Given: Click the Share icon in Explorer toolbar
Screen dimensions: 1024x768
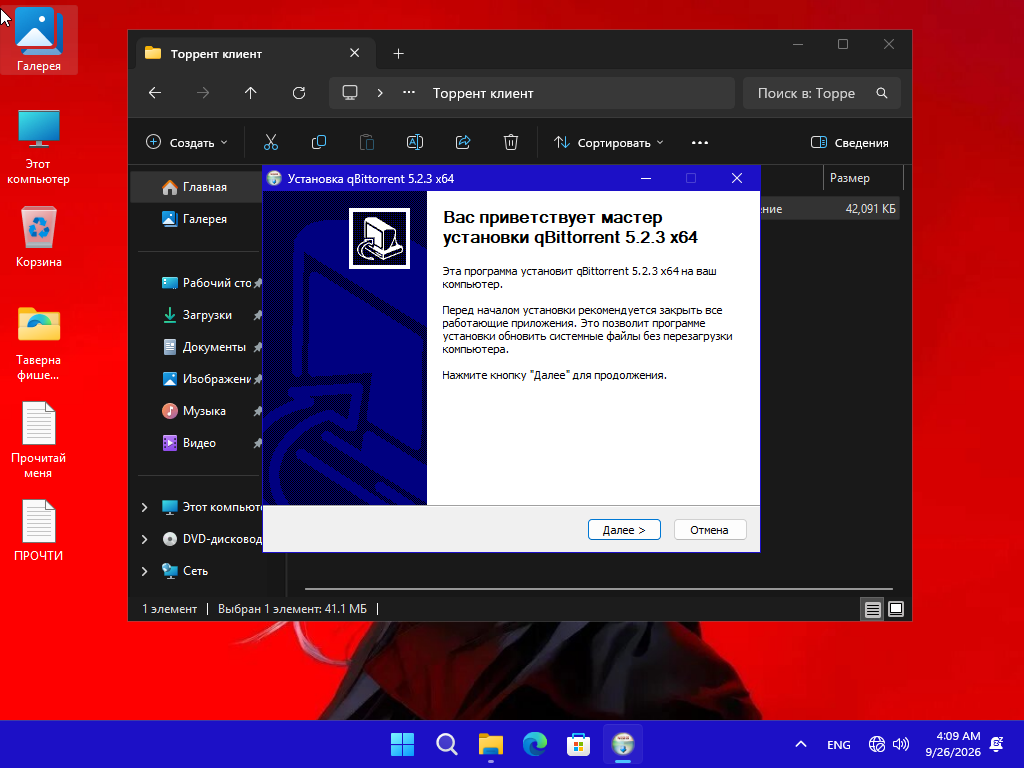Looking at the screenshot, I should [x=463, y=142].
